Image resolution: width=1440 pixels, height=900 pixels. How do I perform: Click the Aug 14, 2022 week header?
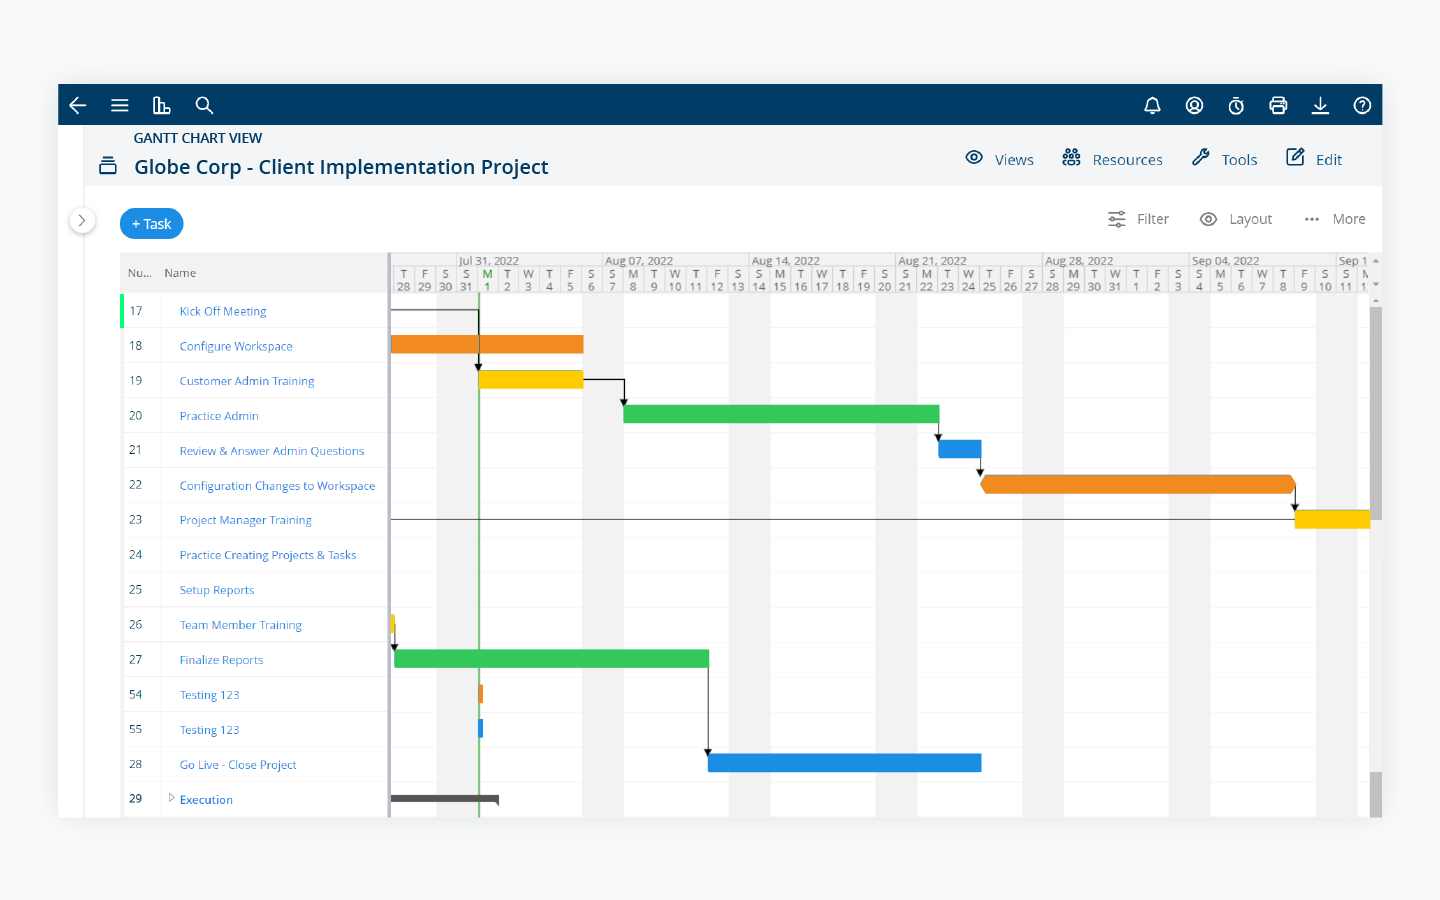(786, 261)
